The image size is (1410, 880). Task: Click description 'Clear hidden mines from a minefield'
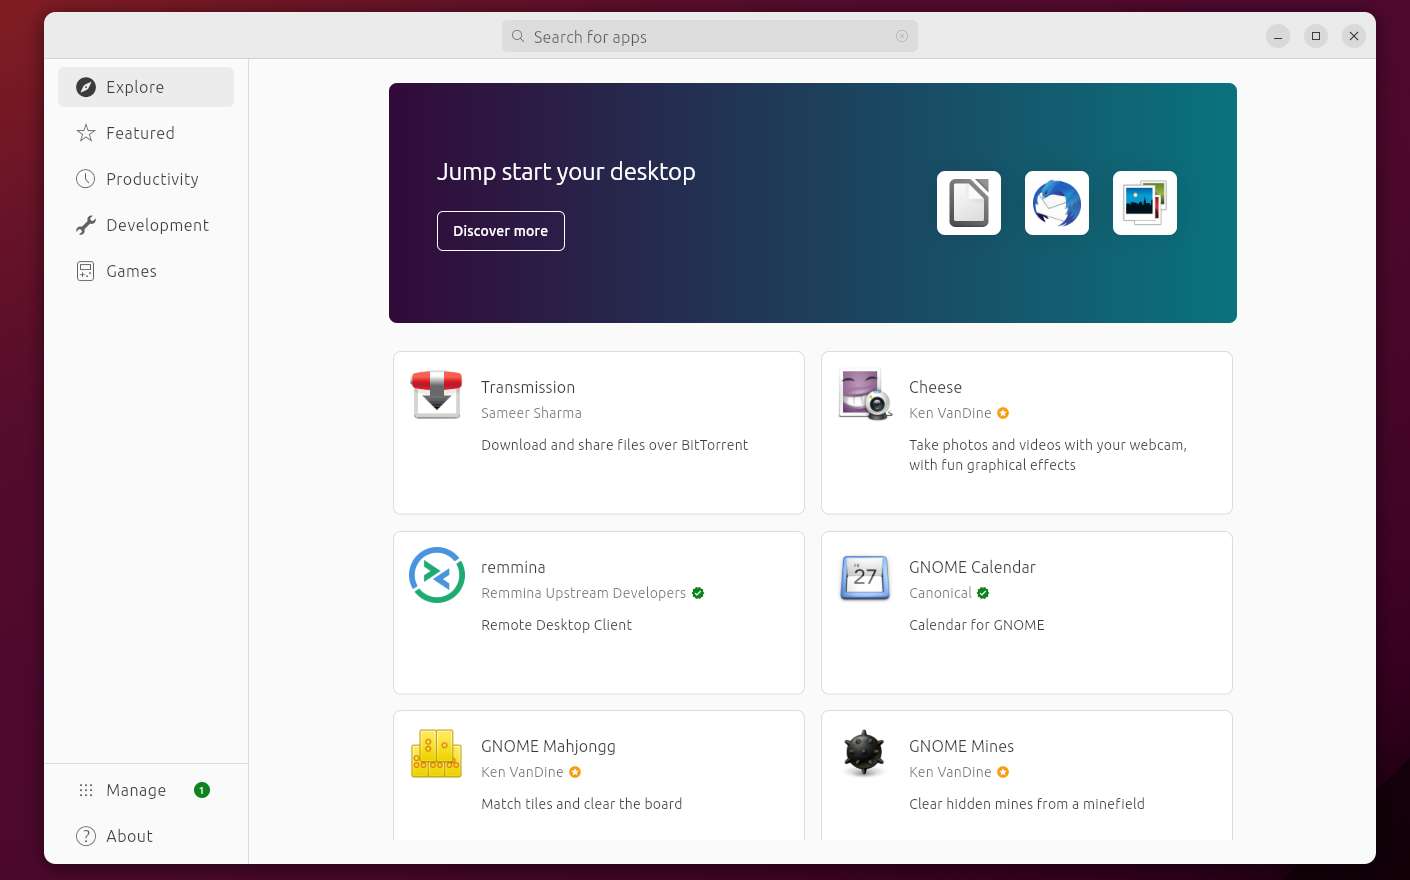point(1027,804)
